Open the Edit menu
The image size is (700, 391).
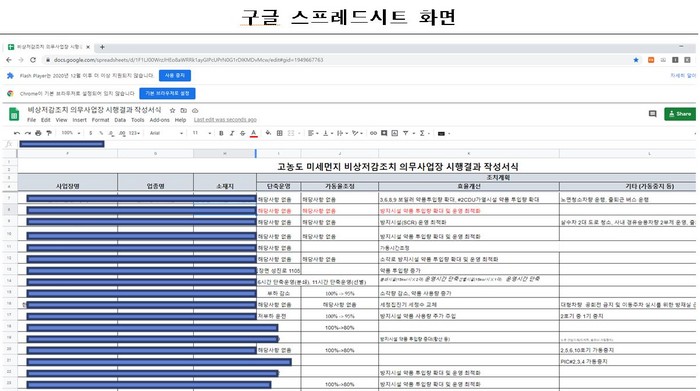(46, 120)
